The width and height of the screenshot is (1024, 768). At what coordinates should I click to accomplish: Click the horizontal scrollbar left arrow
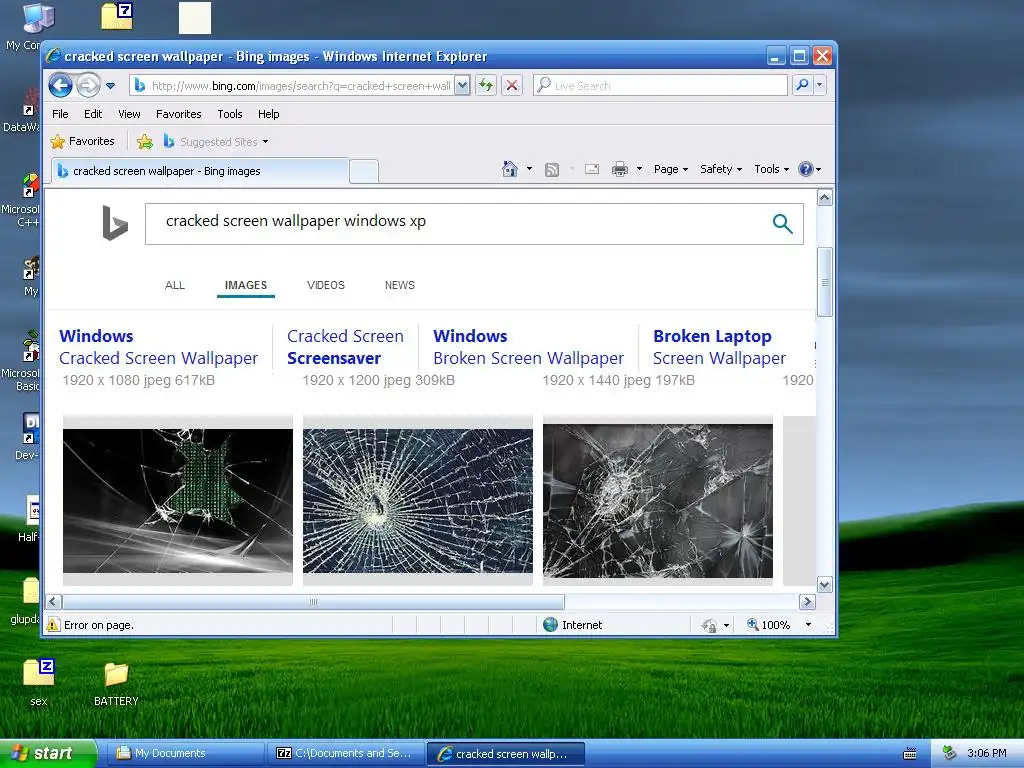click(54, 601)
